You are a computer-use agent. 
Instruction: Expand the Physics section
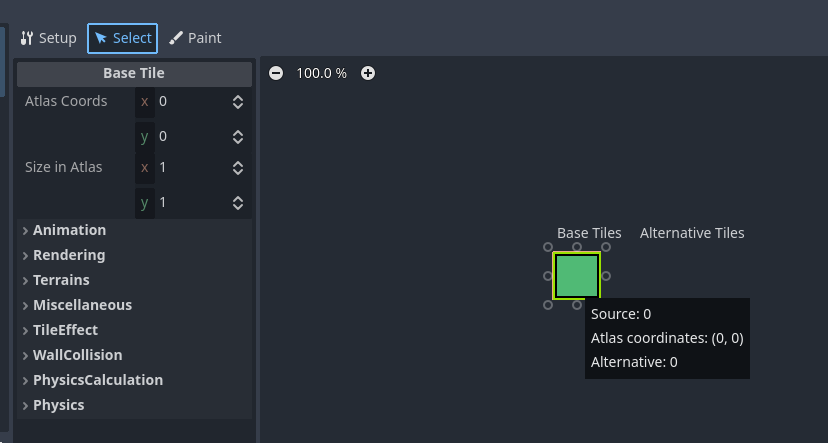pos(58,405)
